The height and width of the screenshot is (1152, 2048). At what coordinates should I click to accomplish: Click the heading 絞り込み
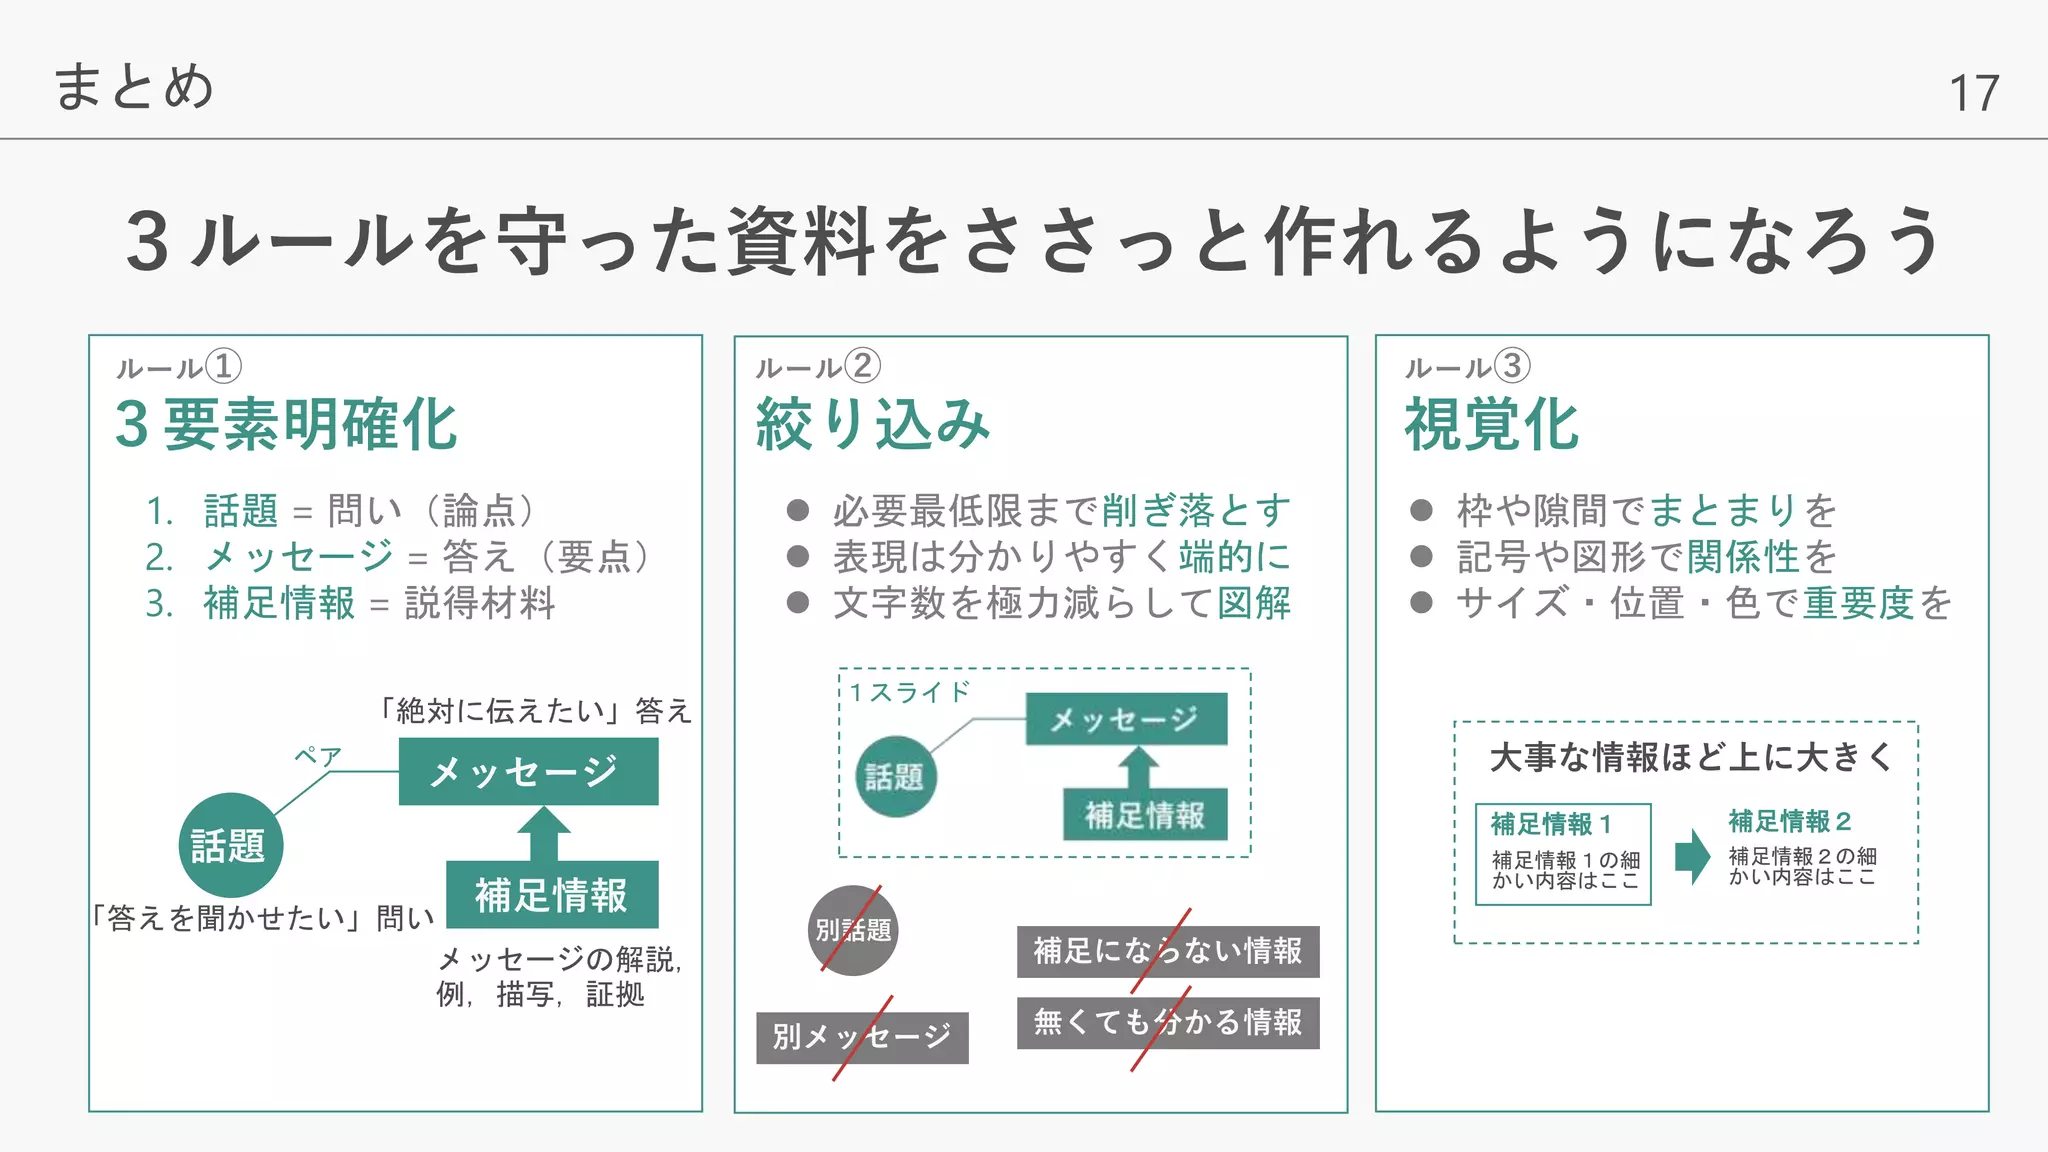coord(873,424)
